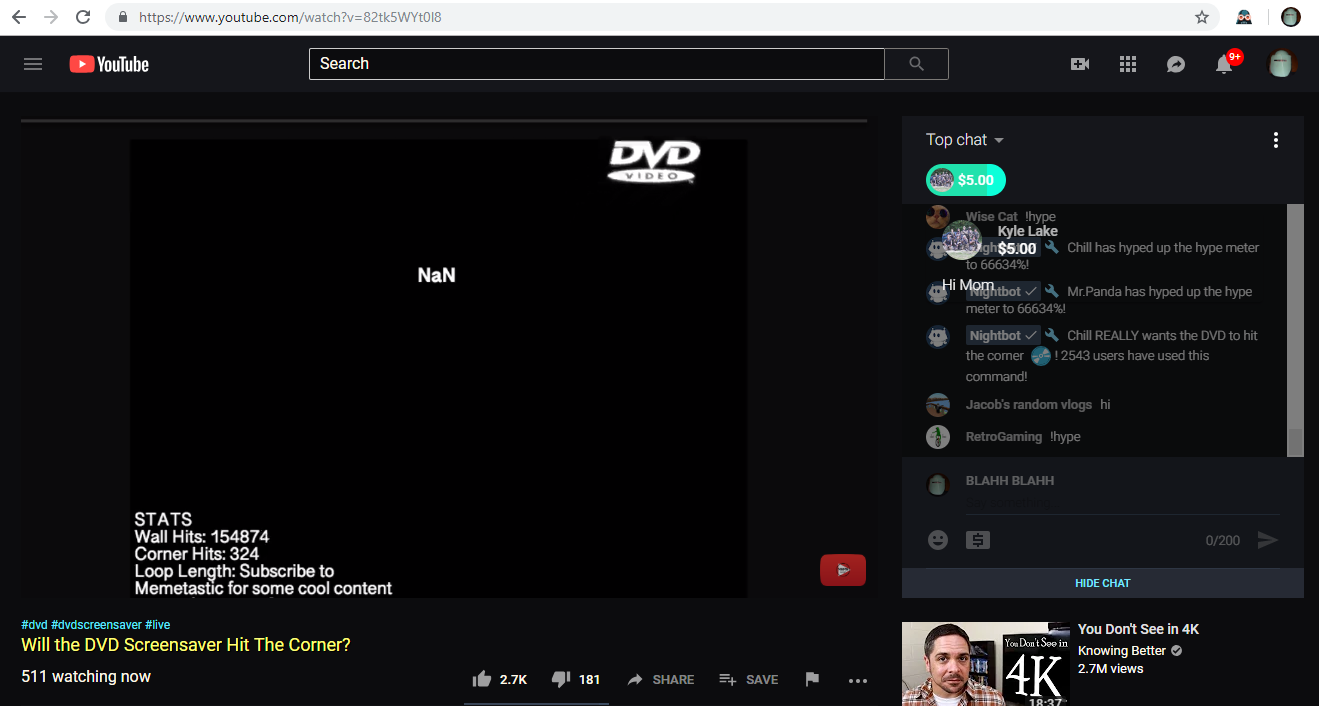
Task: Report video with flag icon
Action: (812, 679)
